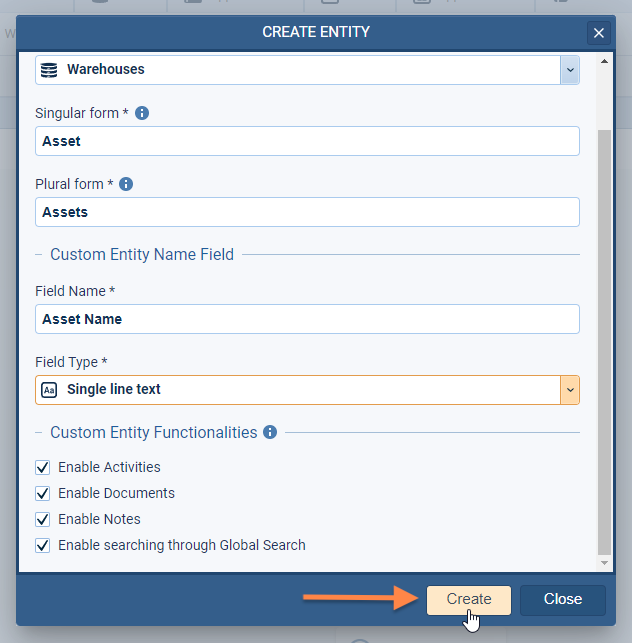The height and width of the screenshot is (643, 632).
Task: Uncheck the Enable Activities checkbox
Action: point(43,467)
